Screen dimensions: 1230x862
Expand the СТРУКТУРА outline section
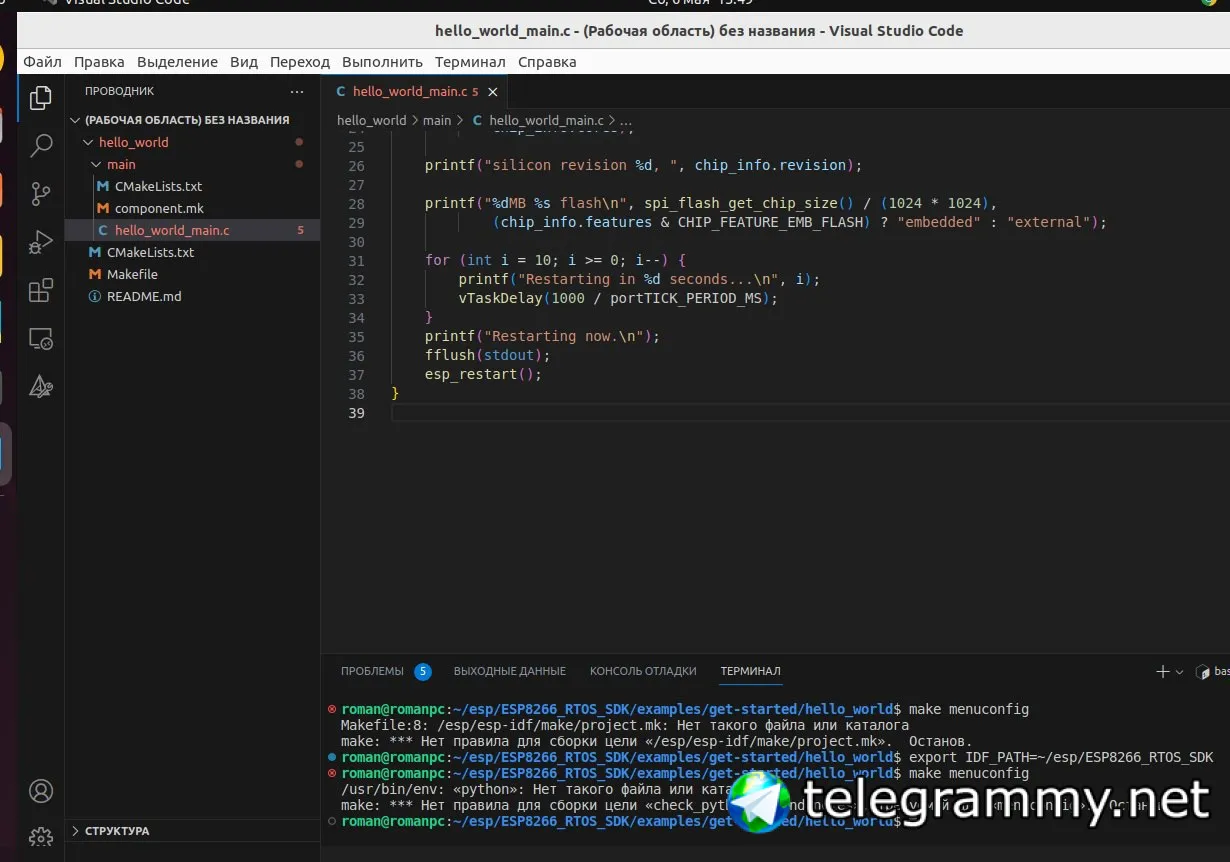[x=75, y=831]
